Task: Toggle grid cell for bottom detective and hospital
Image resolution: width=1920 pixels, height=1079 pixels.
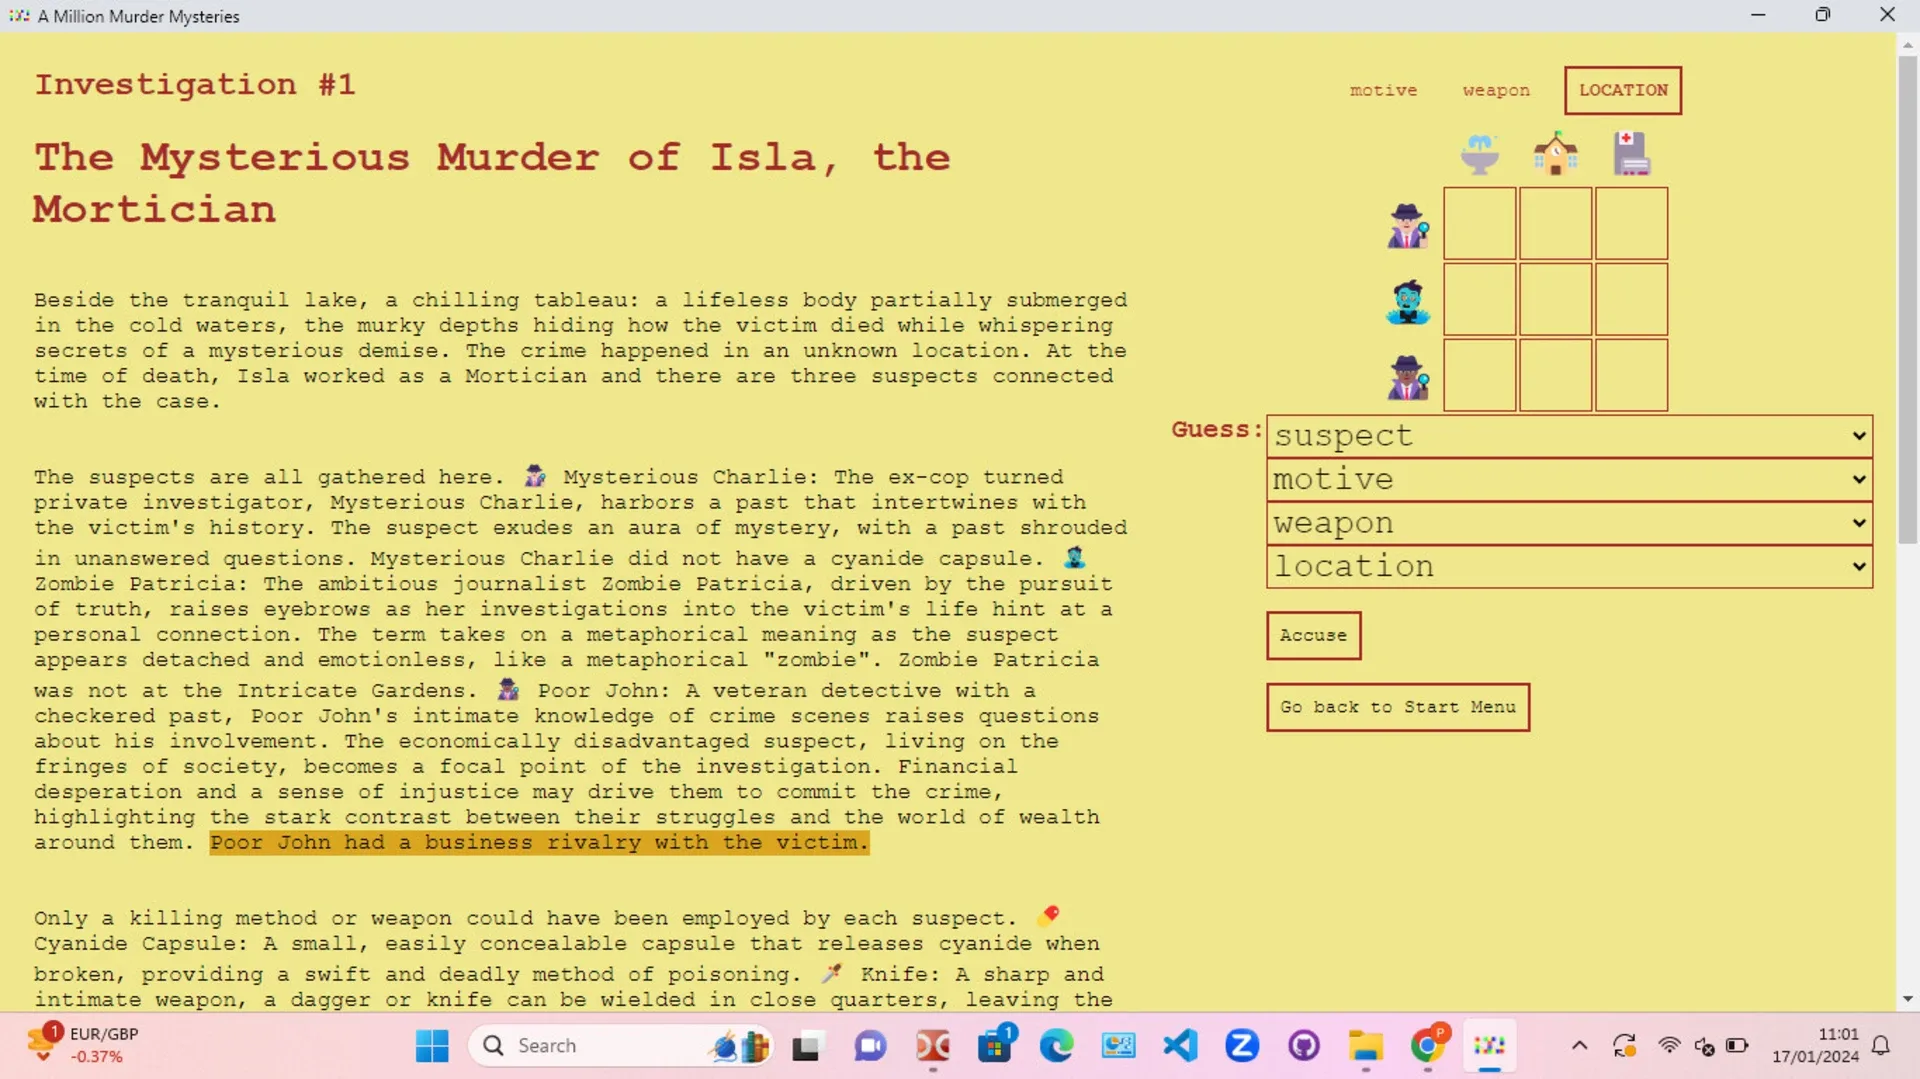Action: click(x=1631, y=376)
